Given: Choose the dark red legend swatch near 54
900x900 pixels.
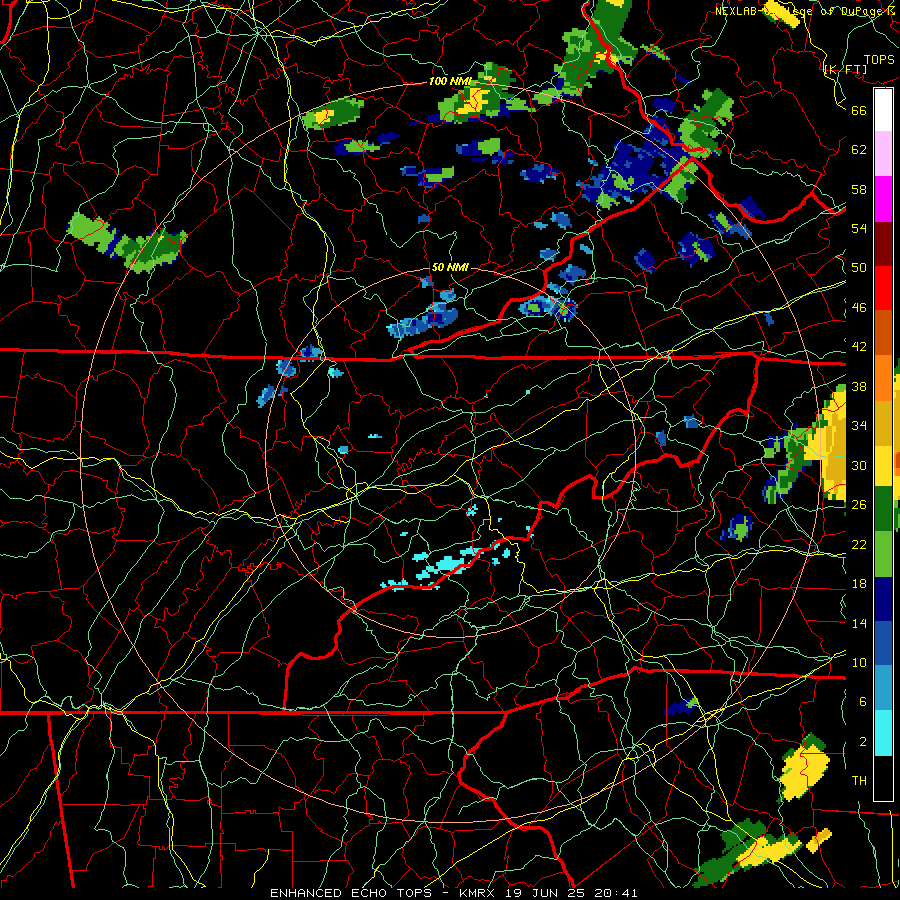Looking at the screenshot, I should (883, 243).
